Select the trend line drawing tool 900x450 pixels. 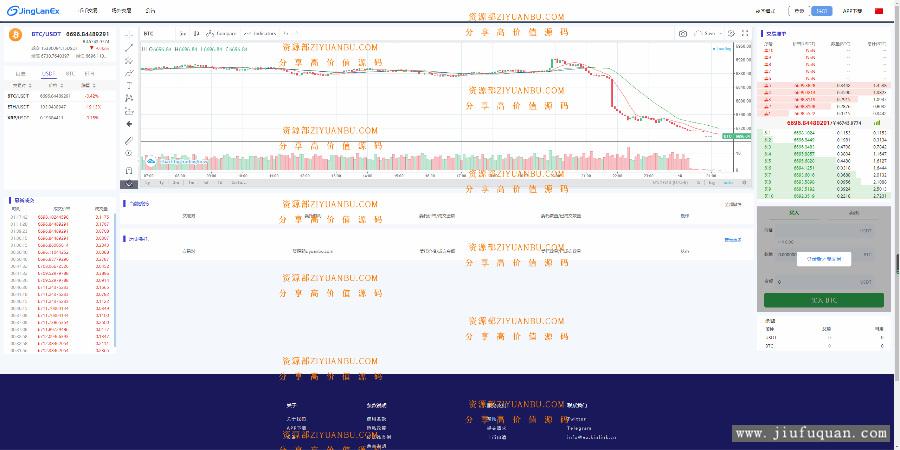(129, 48)
